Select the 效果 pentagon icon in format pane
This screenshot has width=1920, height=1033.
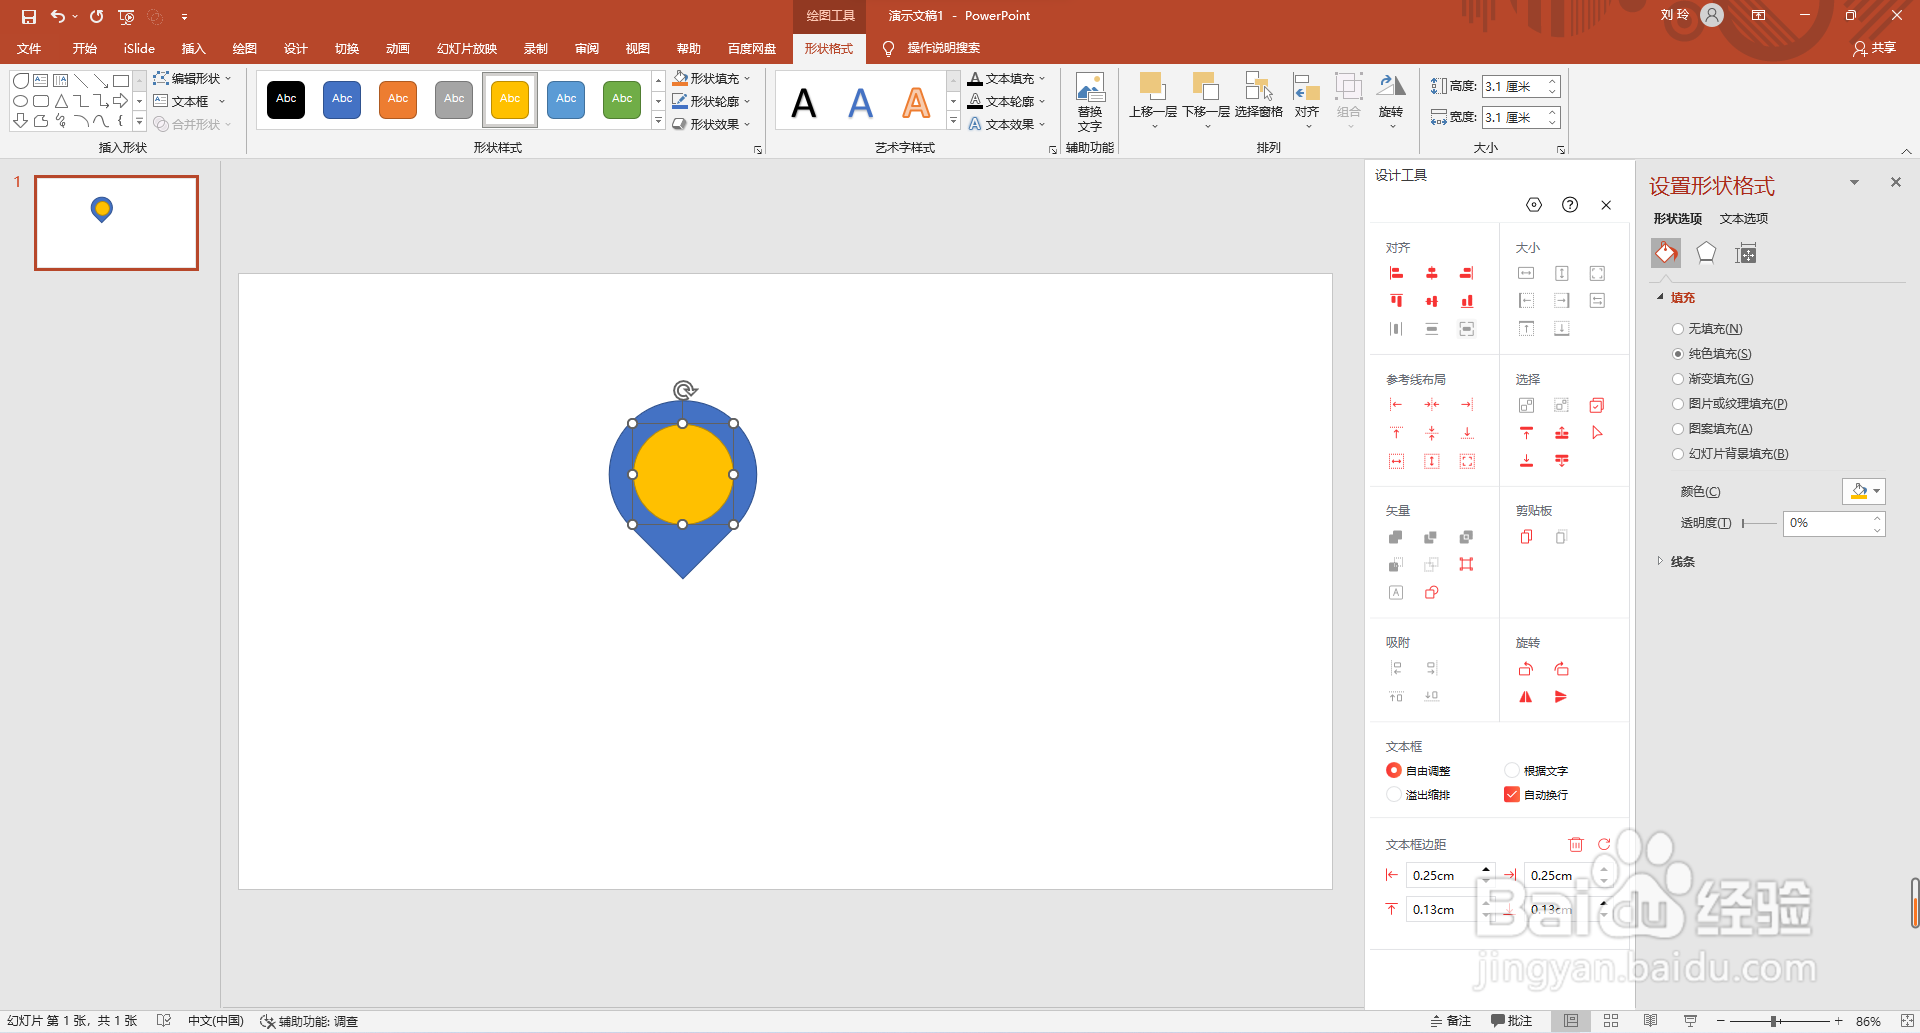[1706, 253]
